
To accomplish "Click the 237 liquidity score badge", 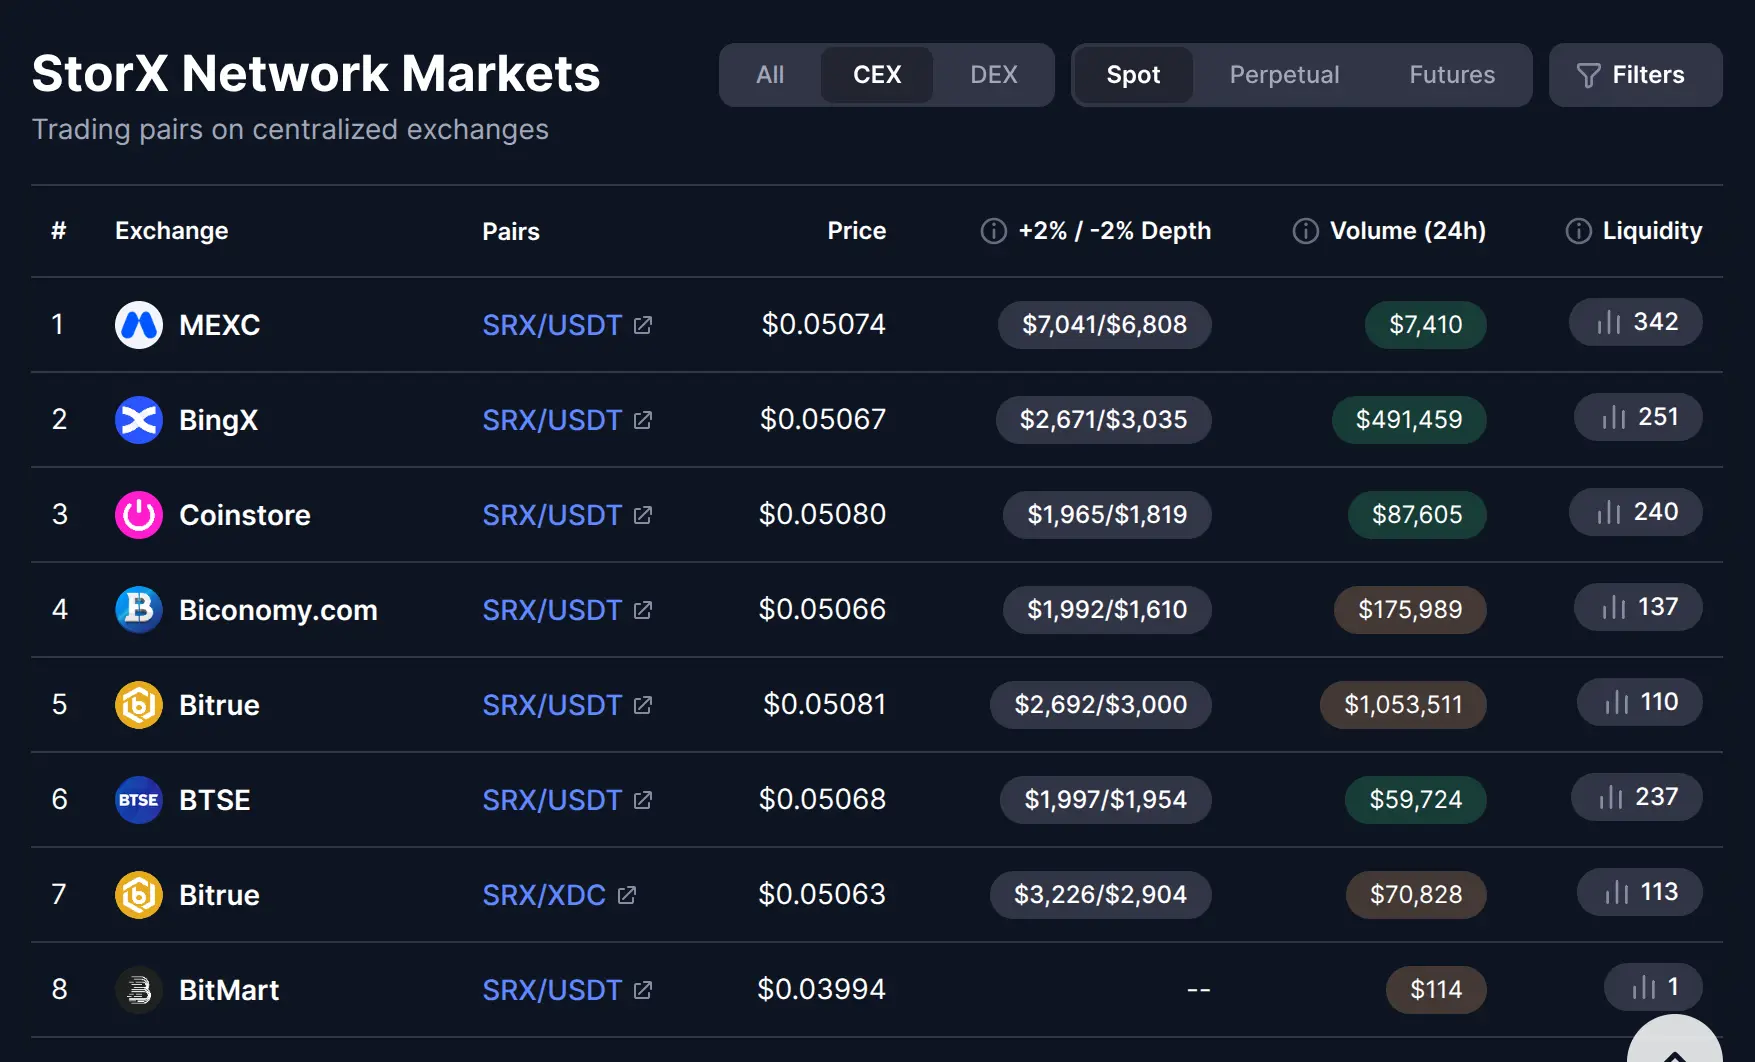I will pyautogui.click(x=1637, y=797).
